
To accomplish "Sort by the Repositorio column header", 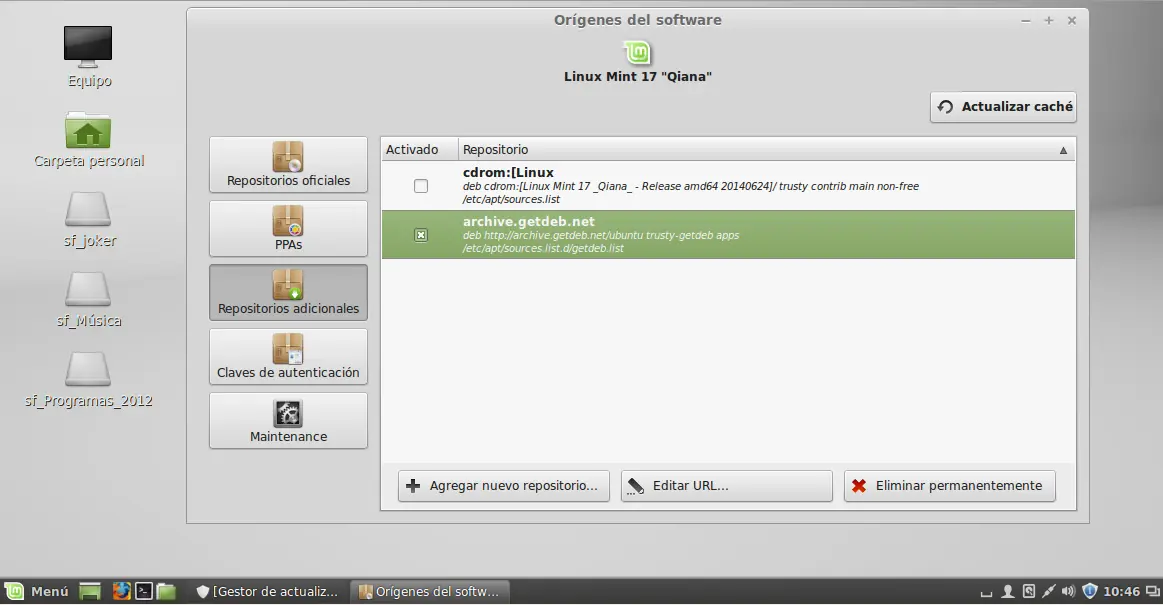I will point(767,150).
